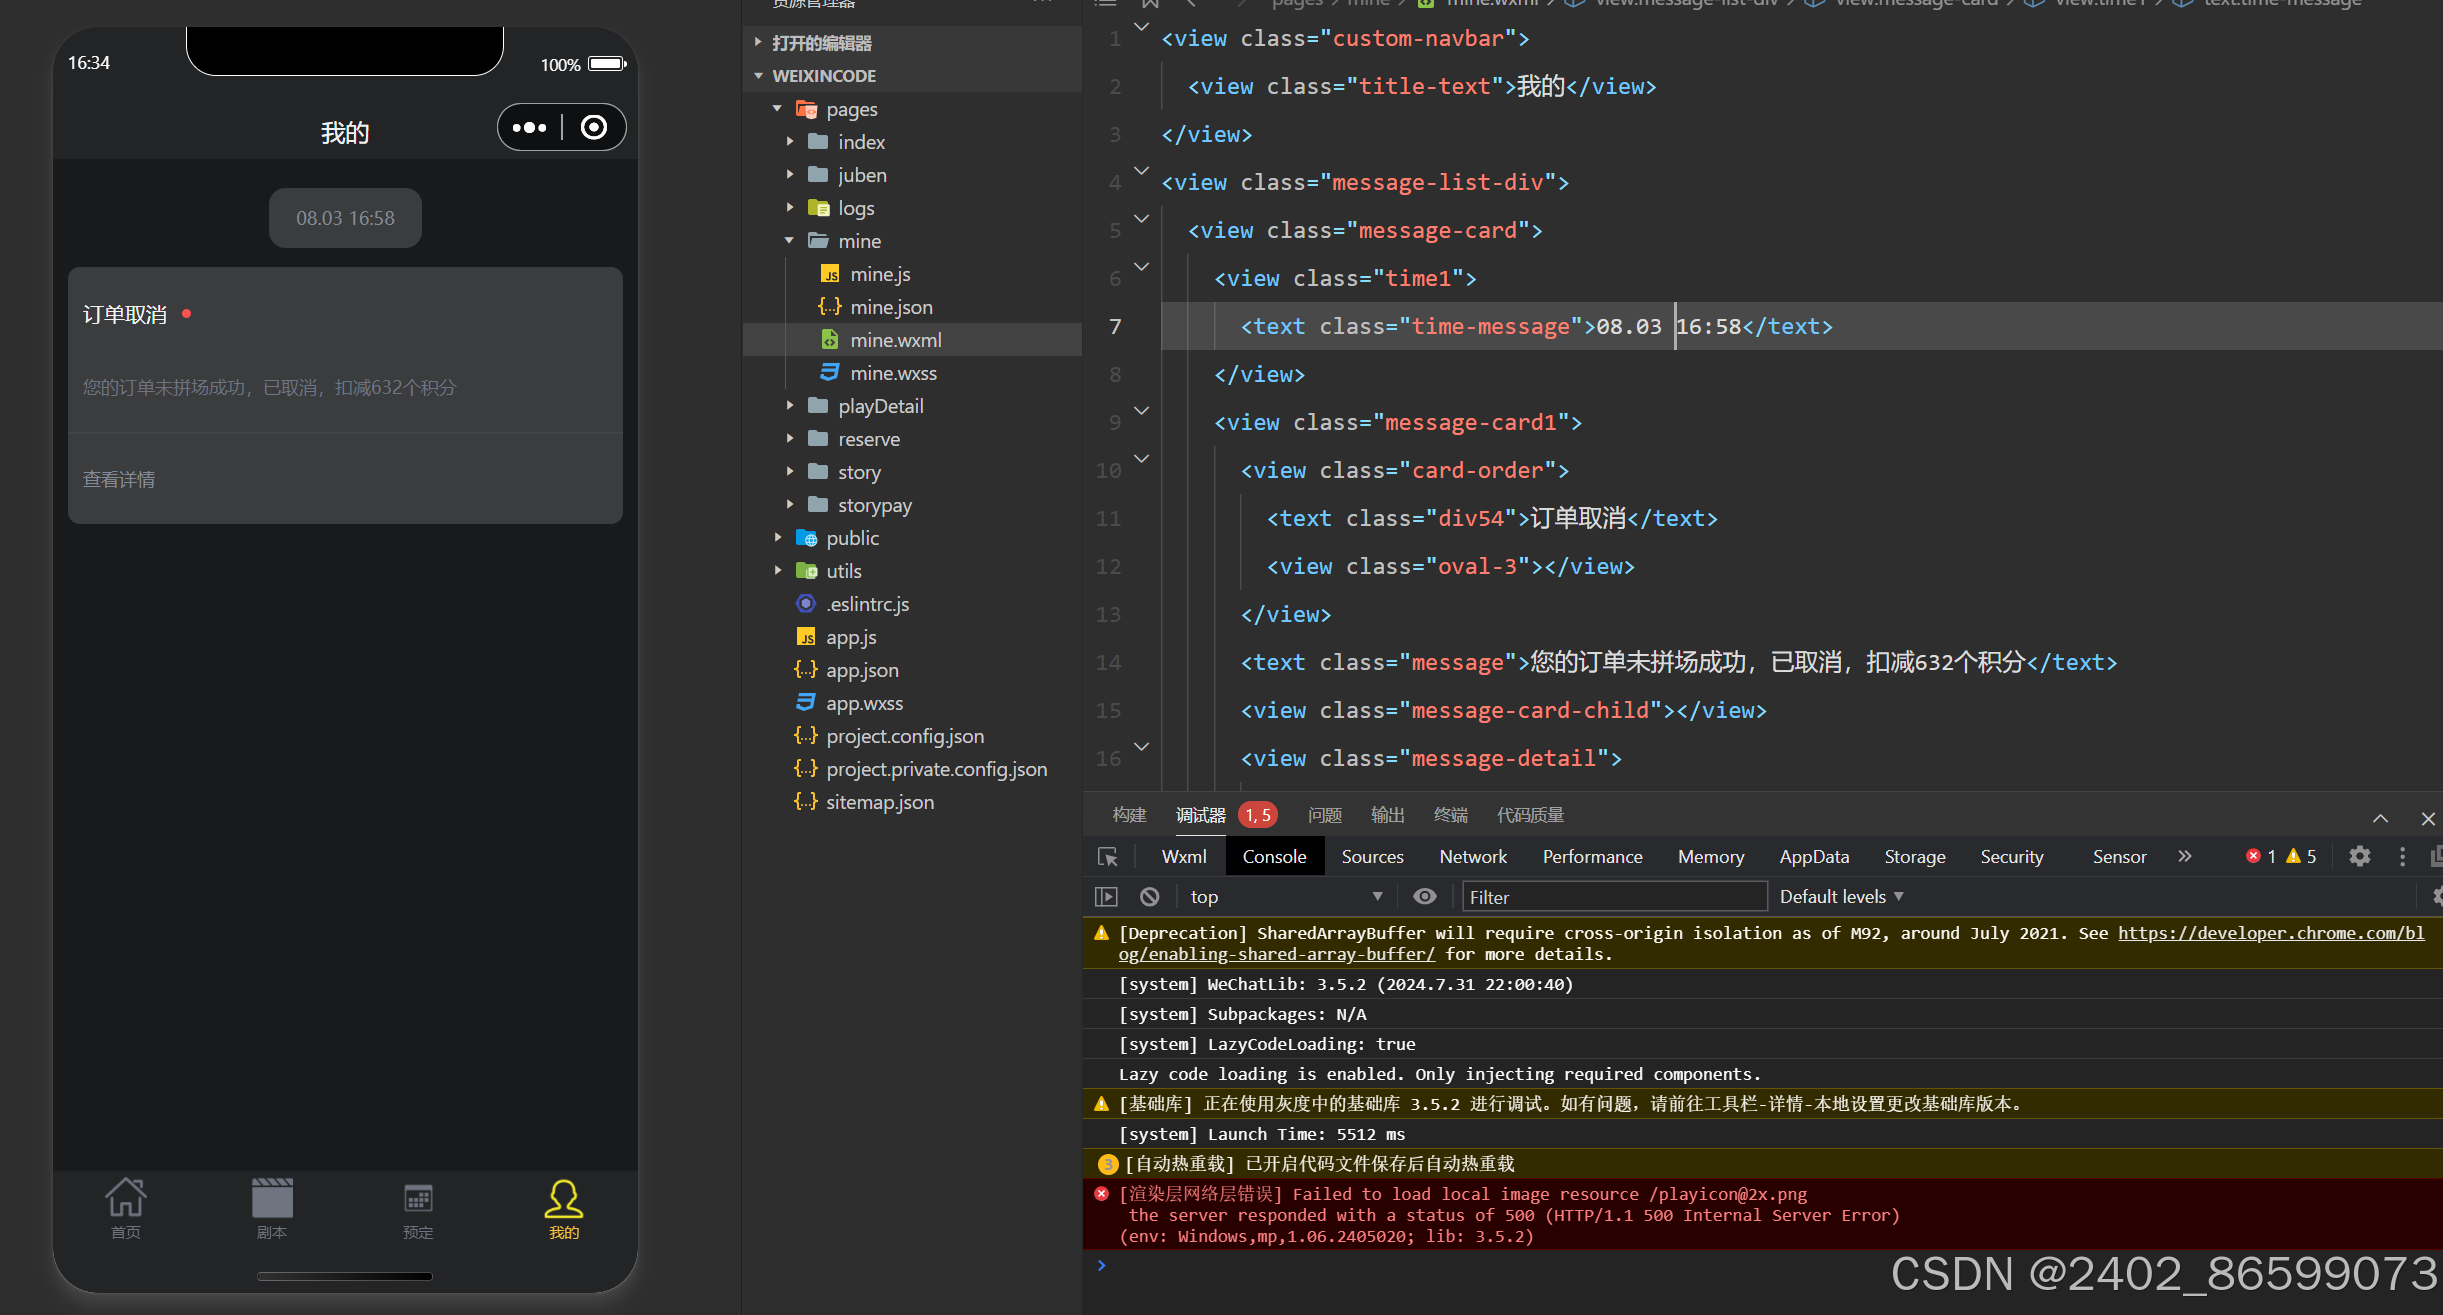Viewport: 2443px width, 1315px height.
Task: Open the DevTools settings gear
Action: 2359,857
